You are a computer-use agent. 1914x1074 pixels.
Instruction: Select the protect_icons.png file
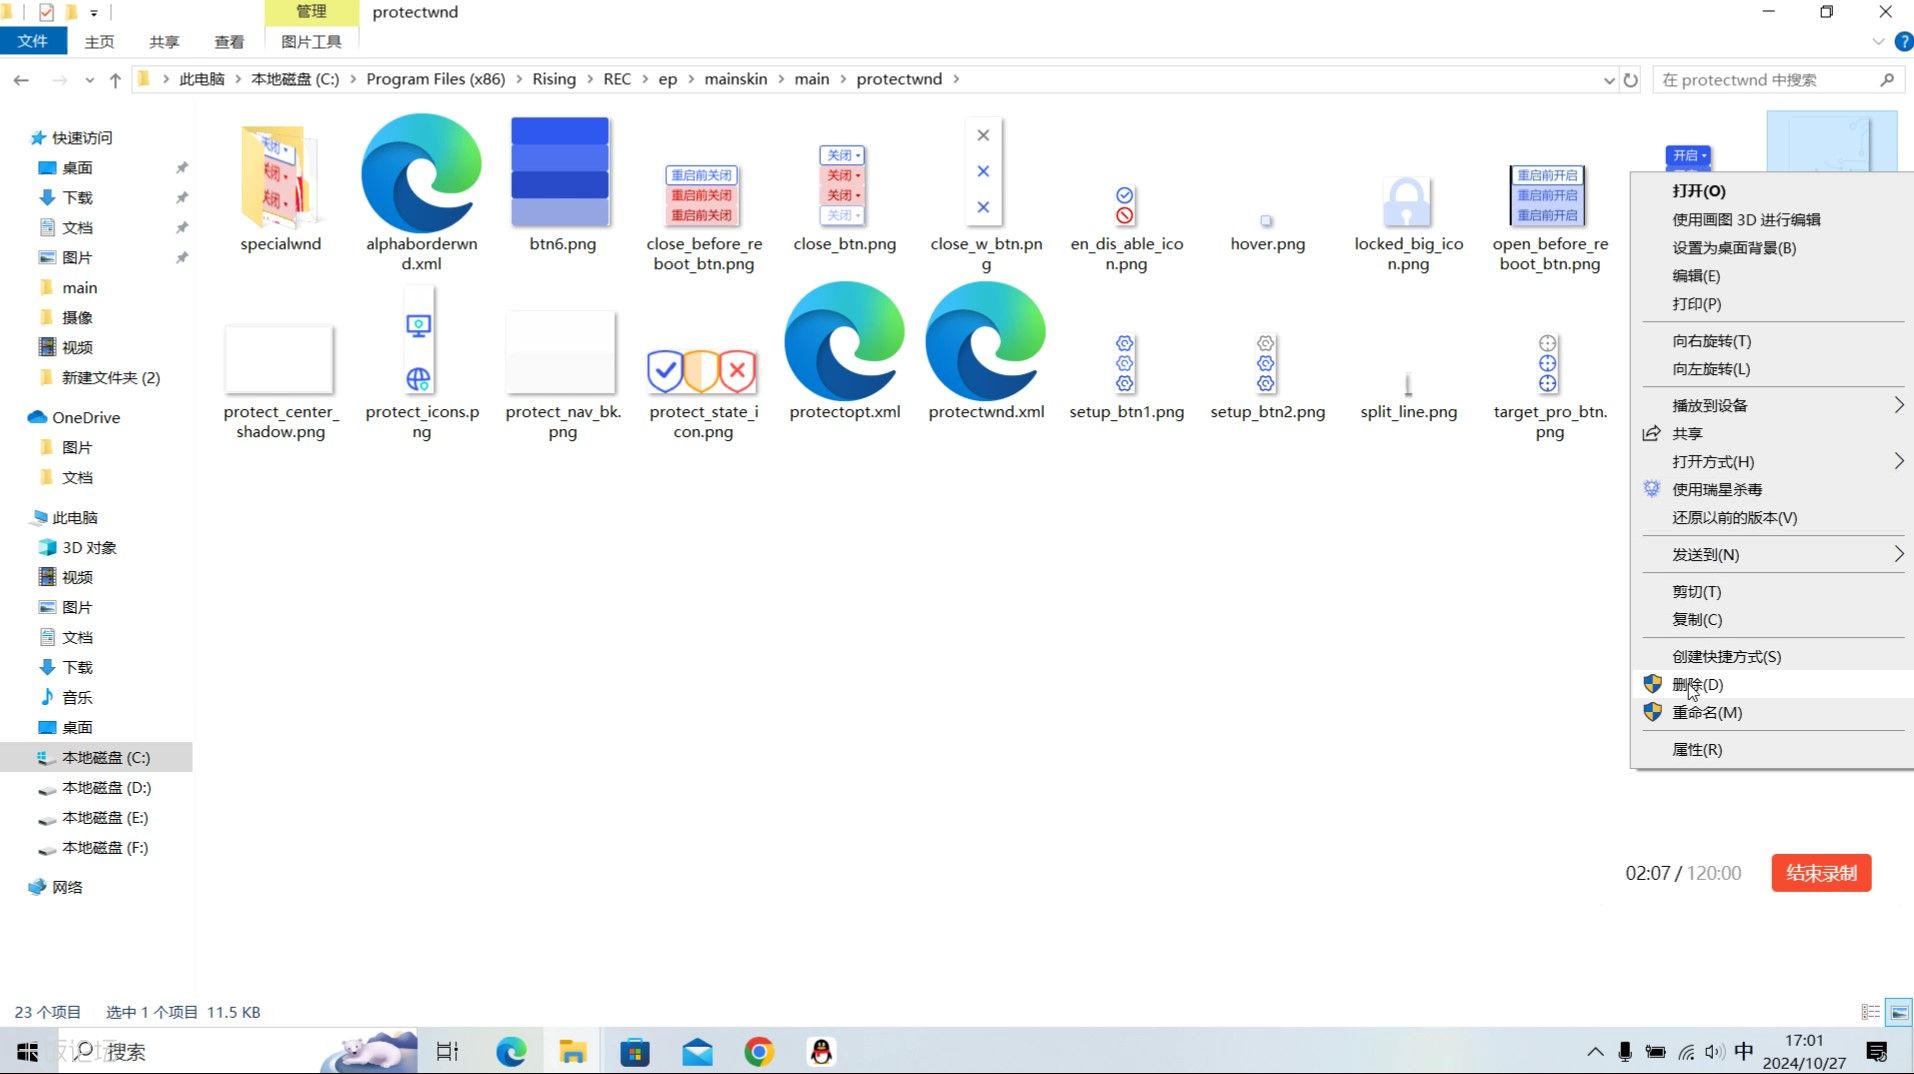click(421, 362)
